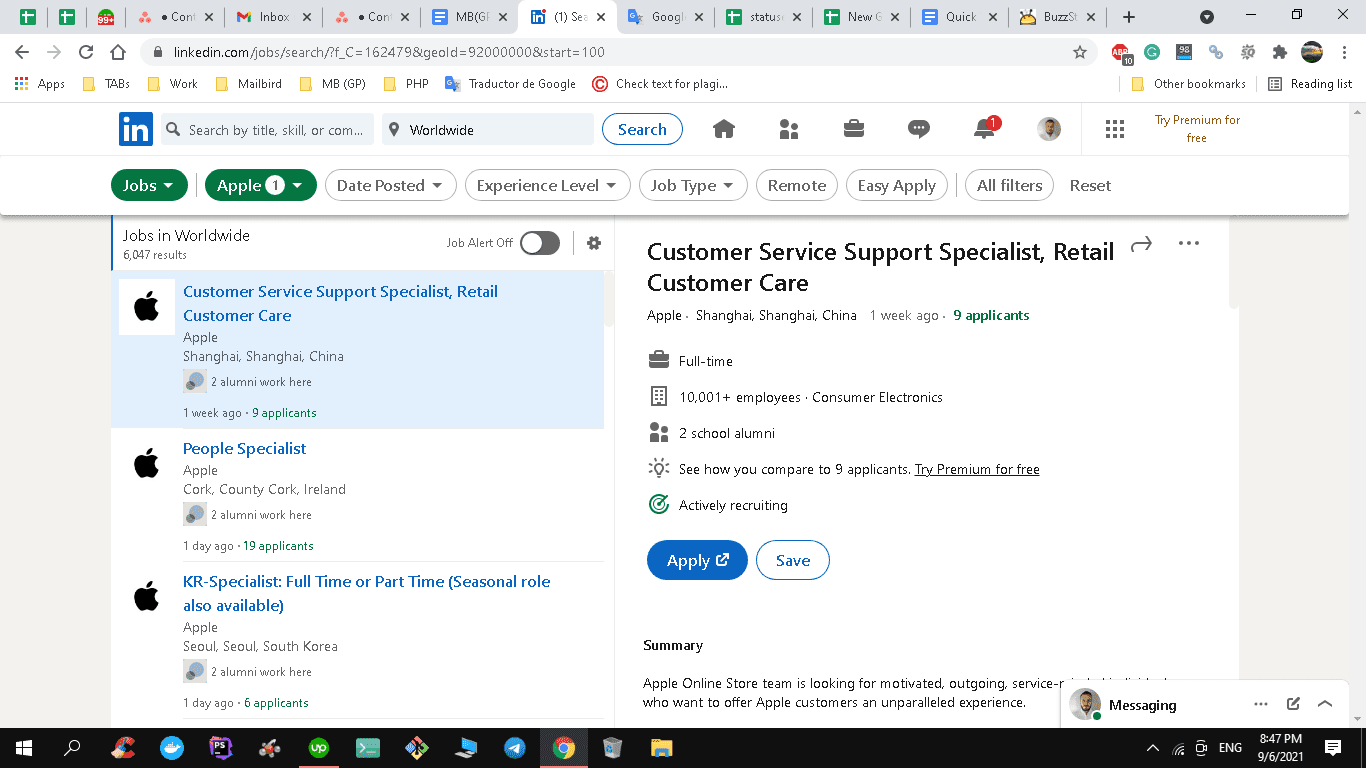Turn on the Job Alert switch
This screenshot has height=768, width=1366.
(540, 243)
